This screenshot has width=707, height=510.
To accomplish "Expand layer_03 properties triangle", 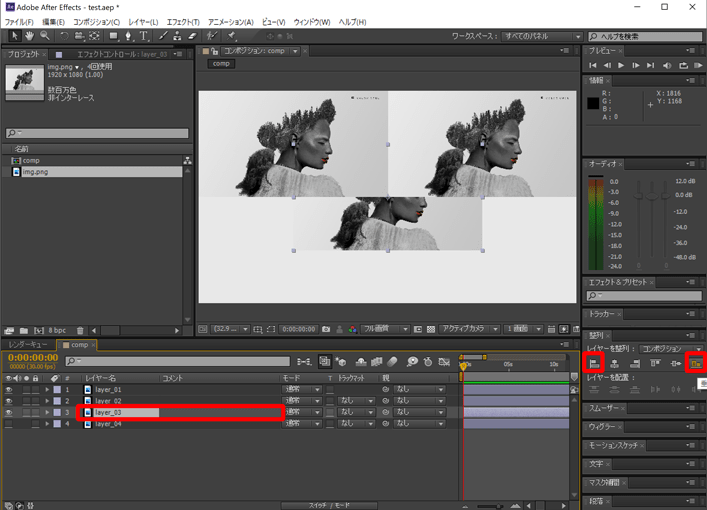I will tap(47, 412).
